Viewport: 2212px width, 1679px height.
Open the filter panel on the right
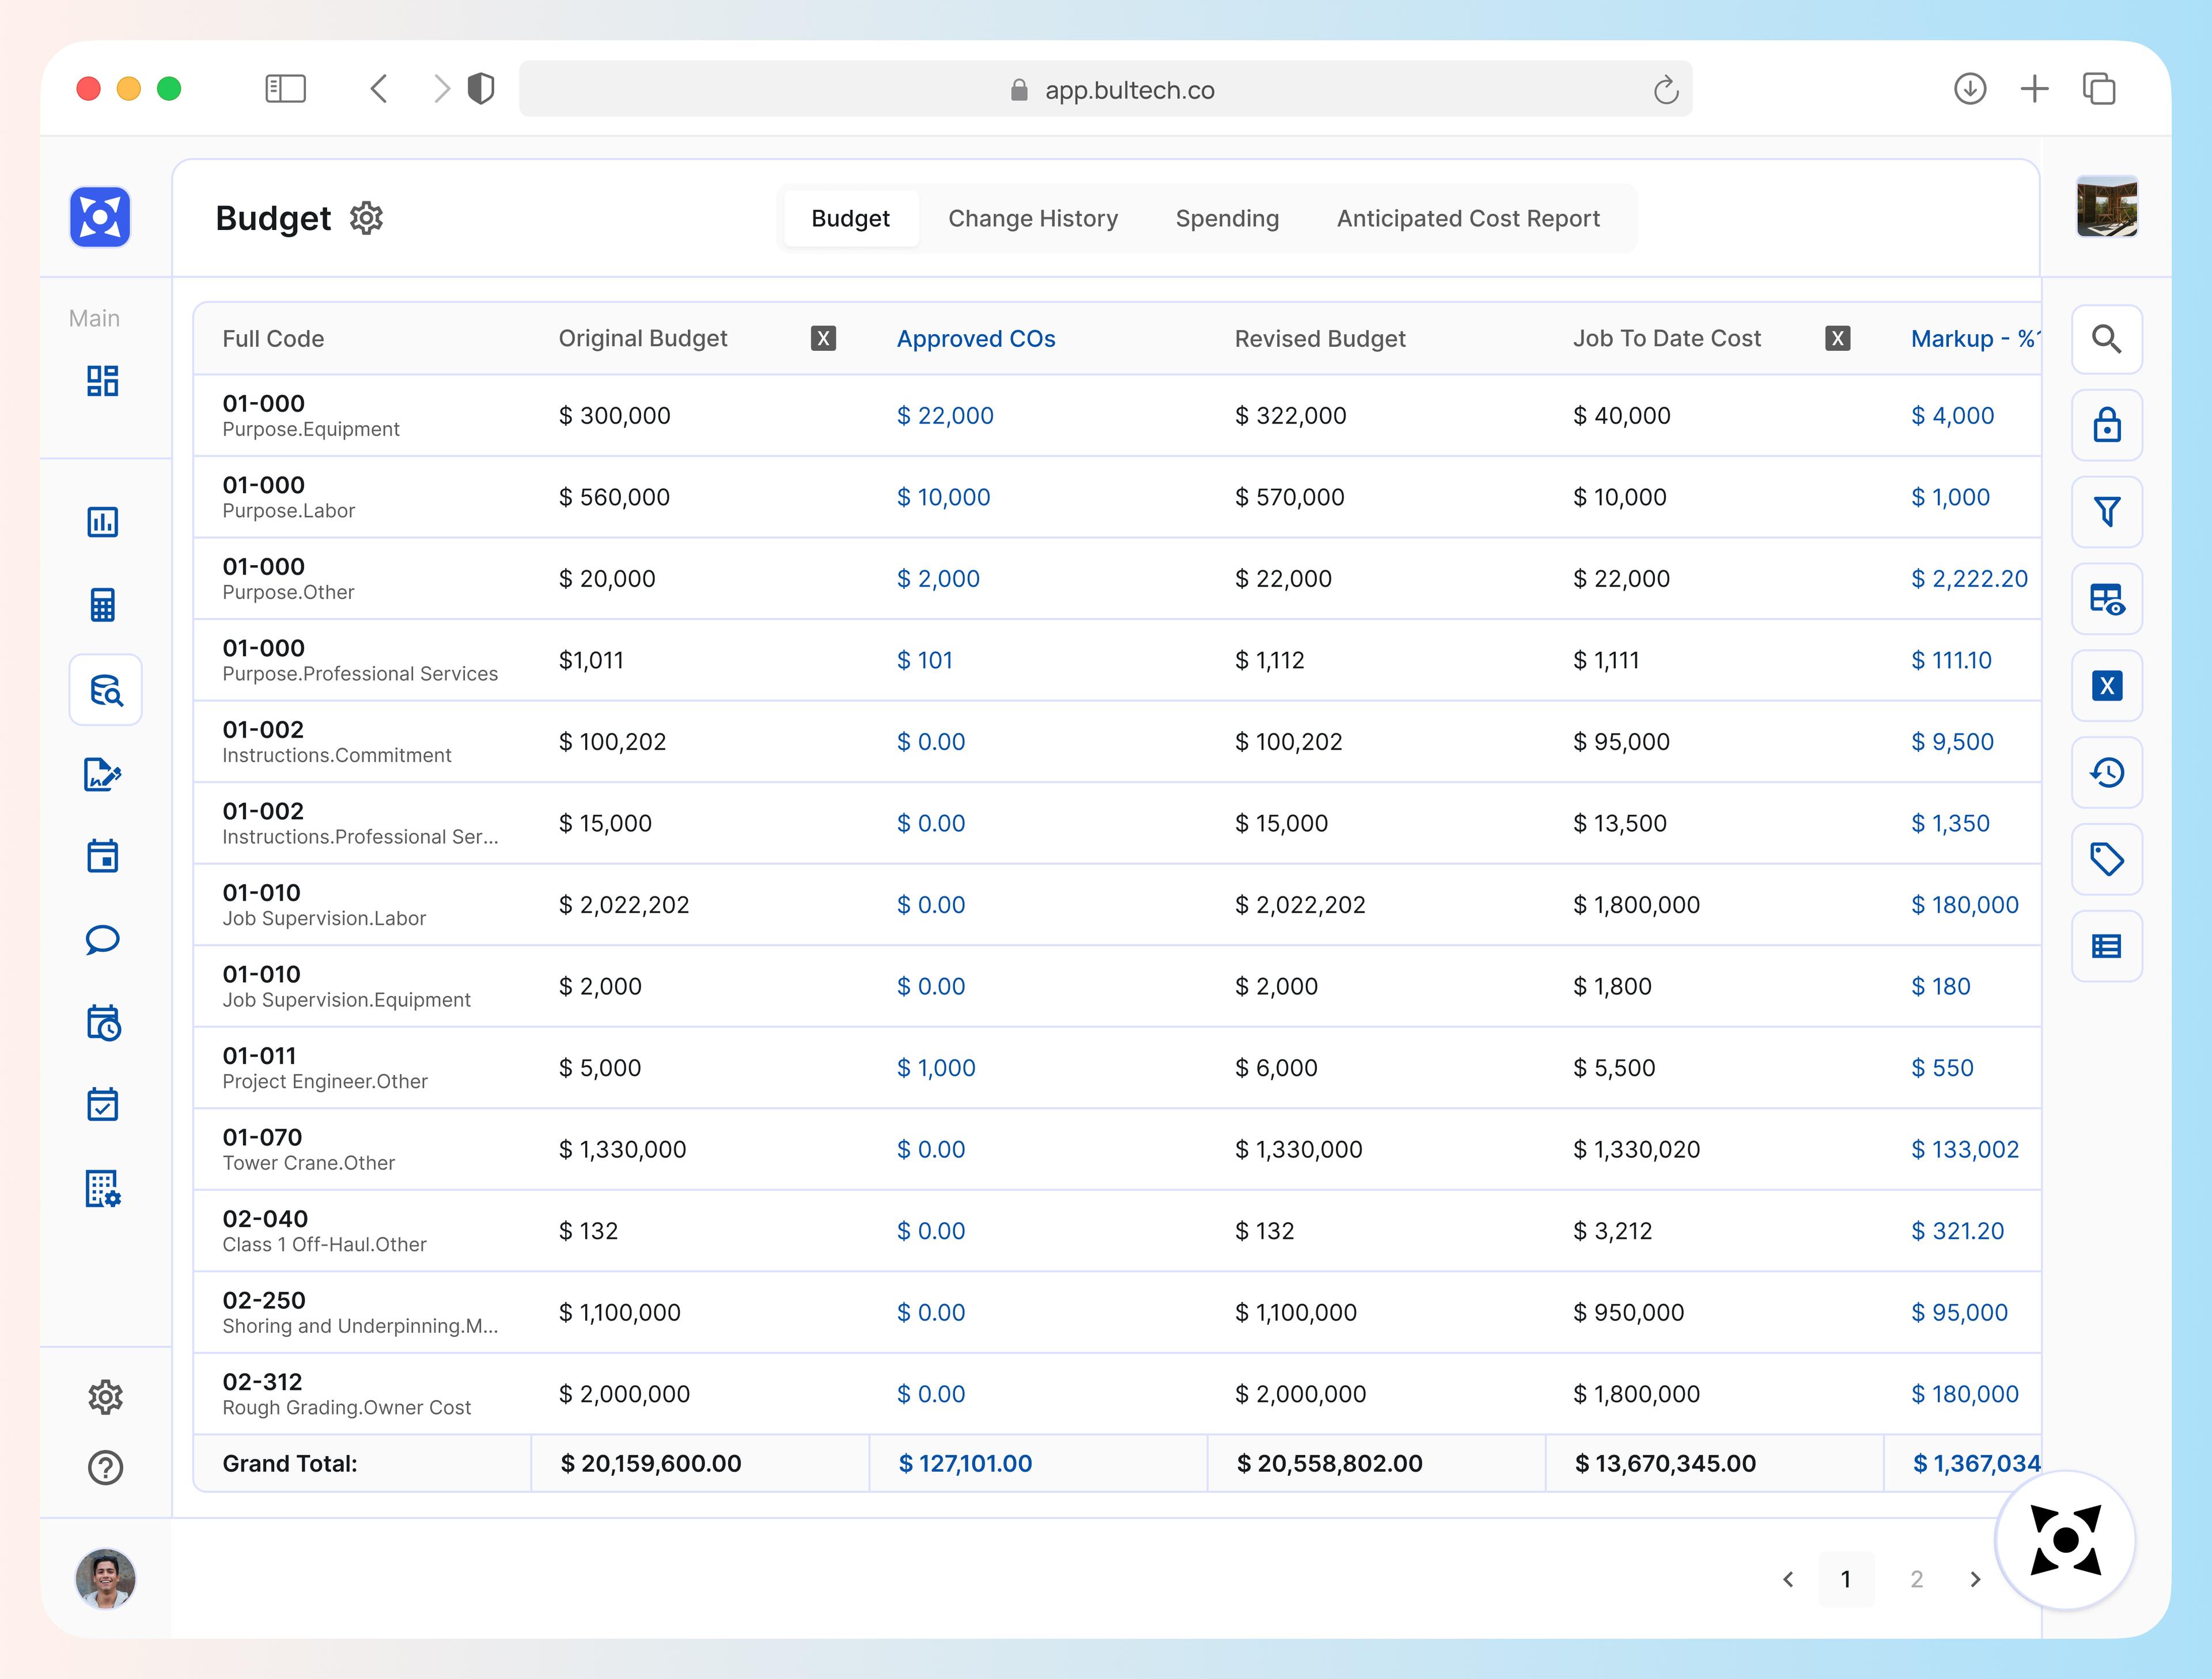click(x=2107, y=512)
